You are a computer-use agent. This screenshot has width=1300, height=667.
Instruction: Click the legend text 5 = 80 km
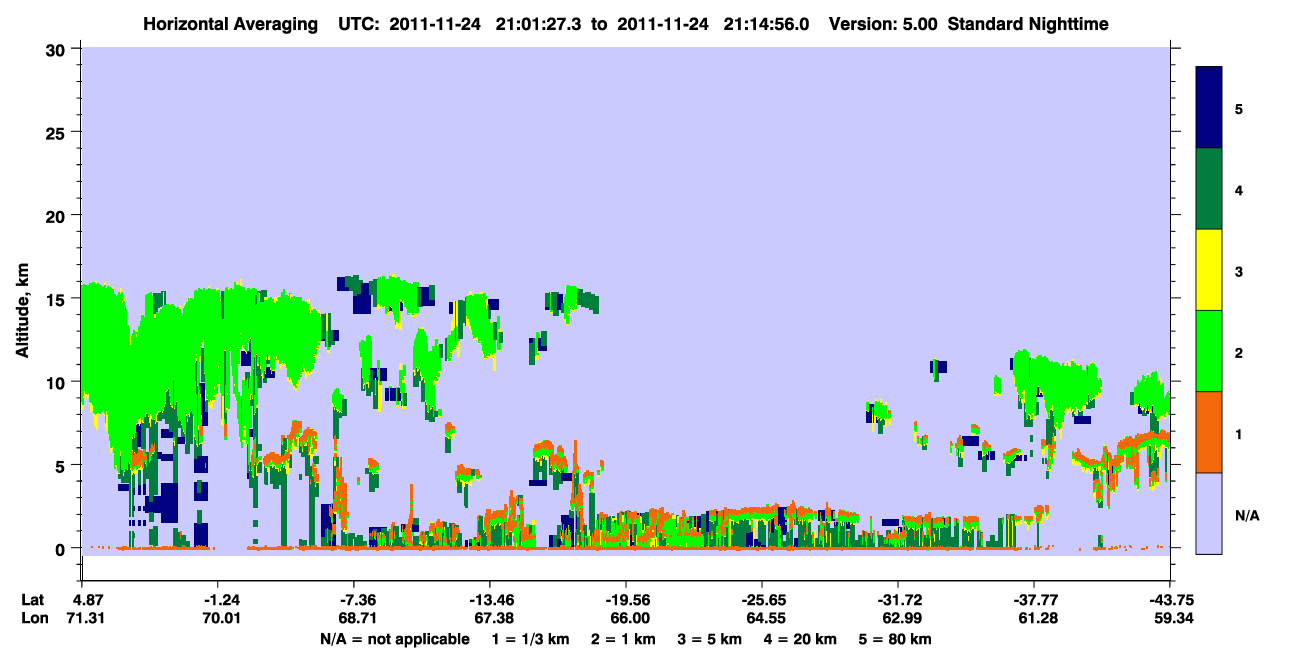897,639
